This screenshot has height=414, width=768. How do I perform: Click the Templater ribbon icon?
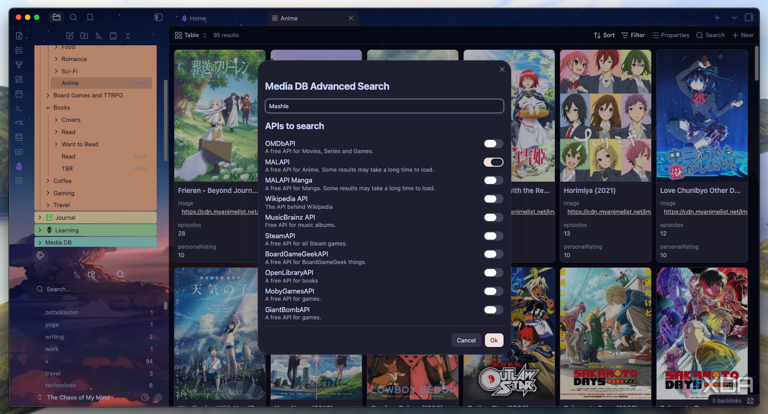tap(19, 122)
